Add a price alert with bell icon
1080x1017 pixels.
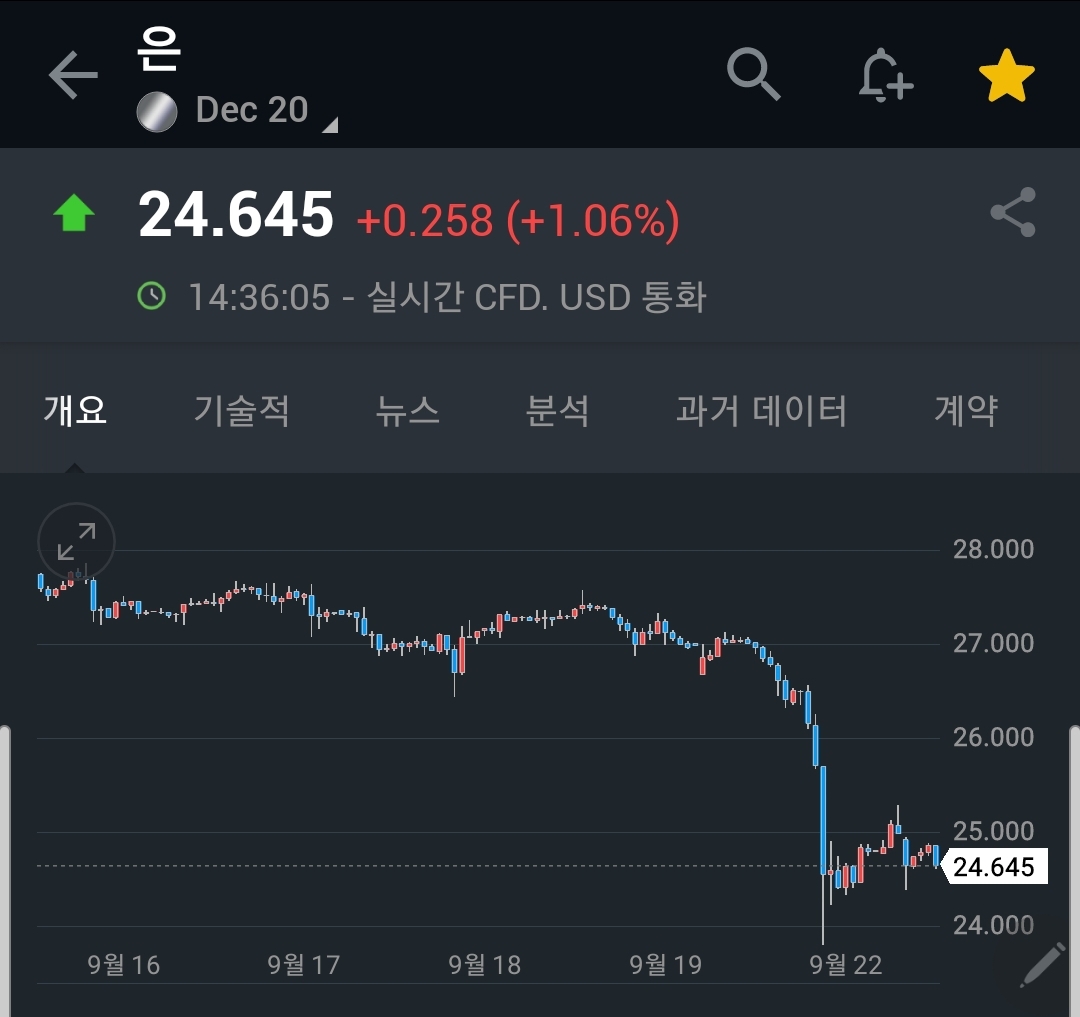886,75
